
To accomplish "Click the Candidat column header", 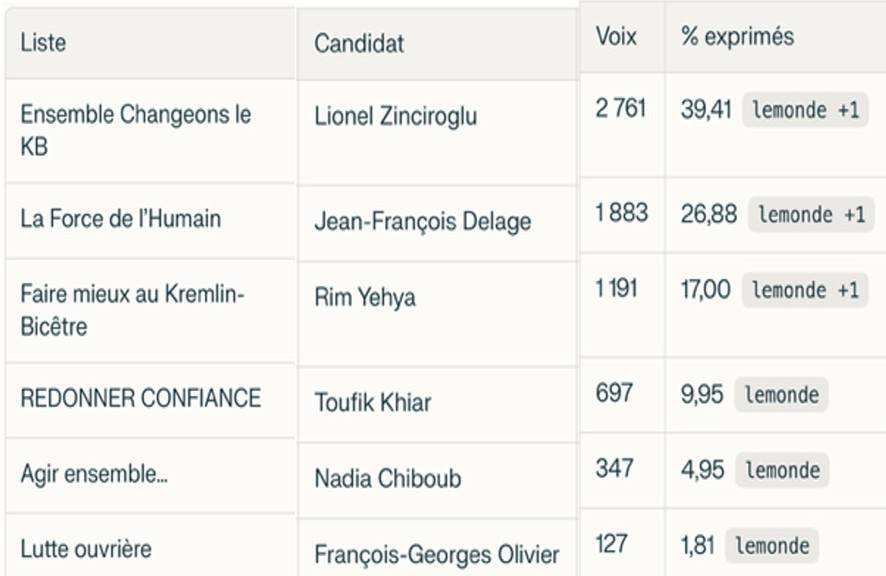I will pos(359,44).
